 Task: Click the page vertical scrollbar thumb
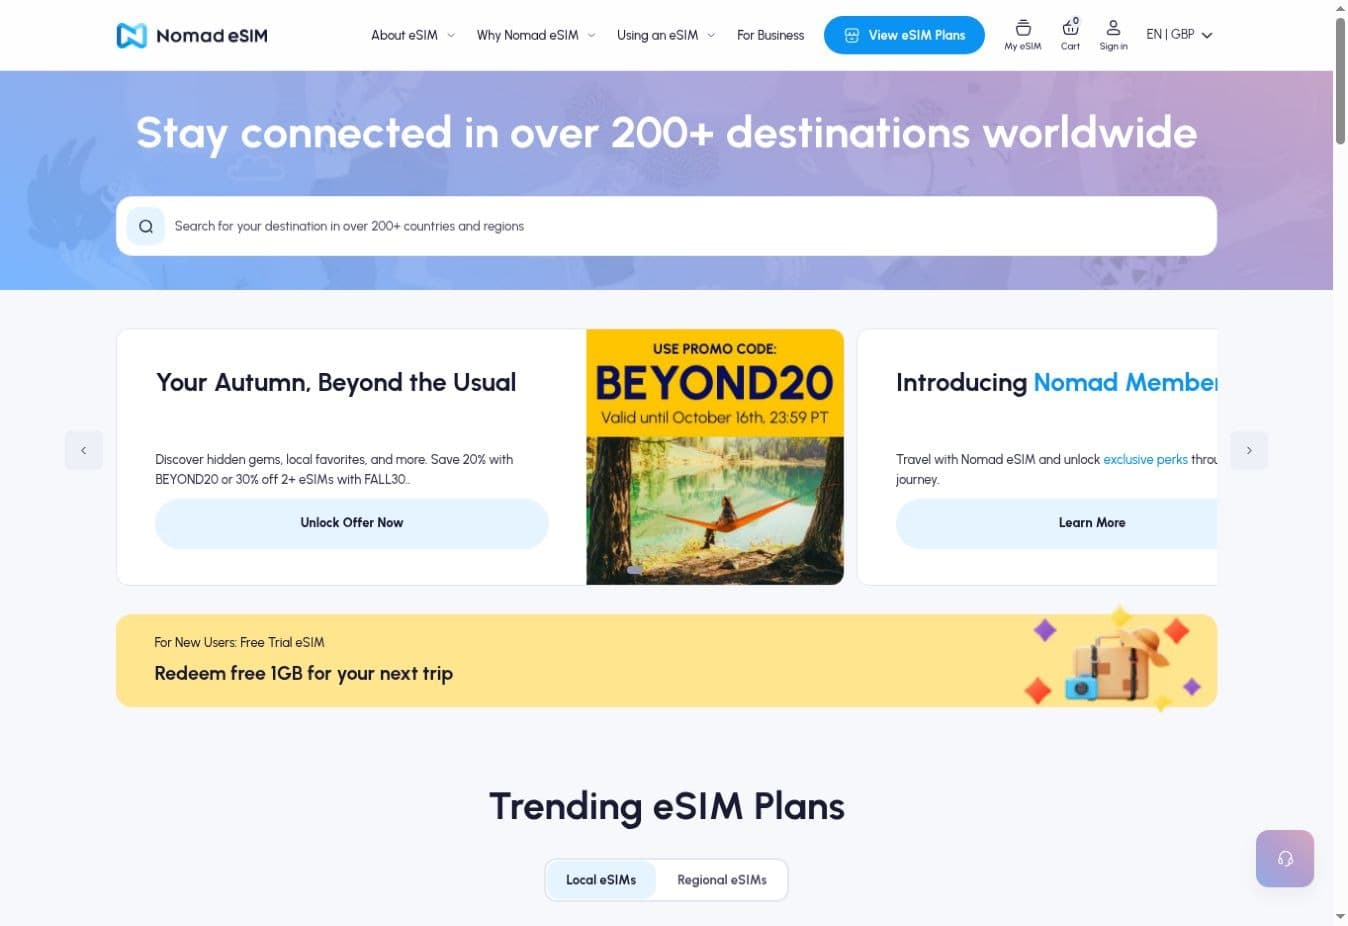pos(1340,80)
